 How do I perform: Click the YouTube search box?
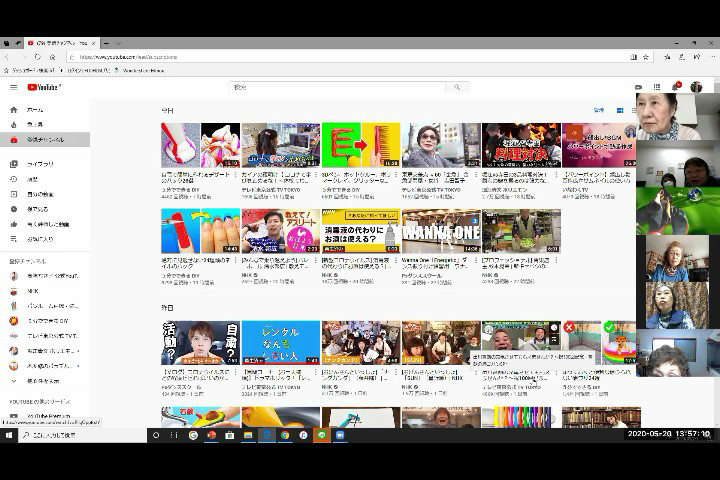click(340, 87)
